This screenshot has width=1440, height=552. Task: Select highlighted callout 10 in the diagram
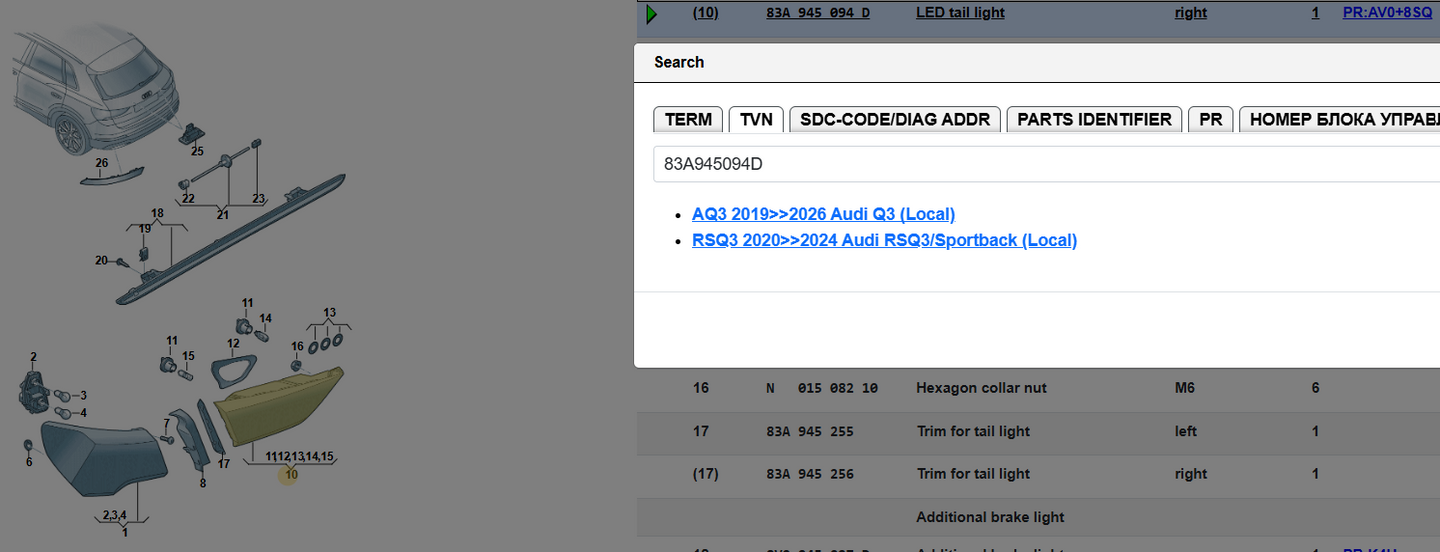pos(291,475)
